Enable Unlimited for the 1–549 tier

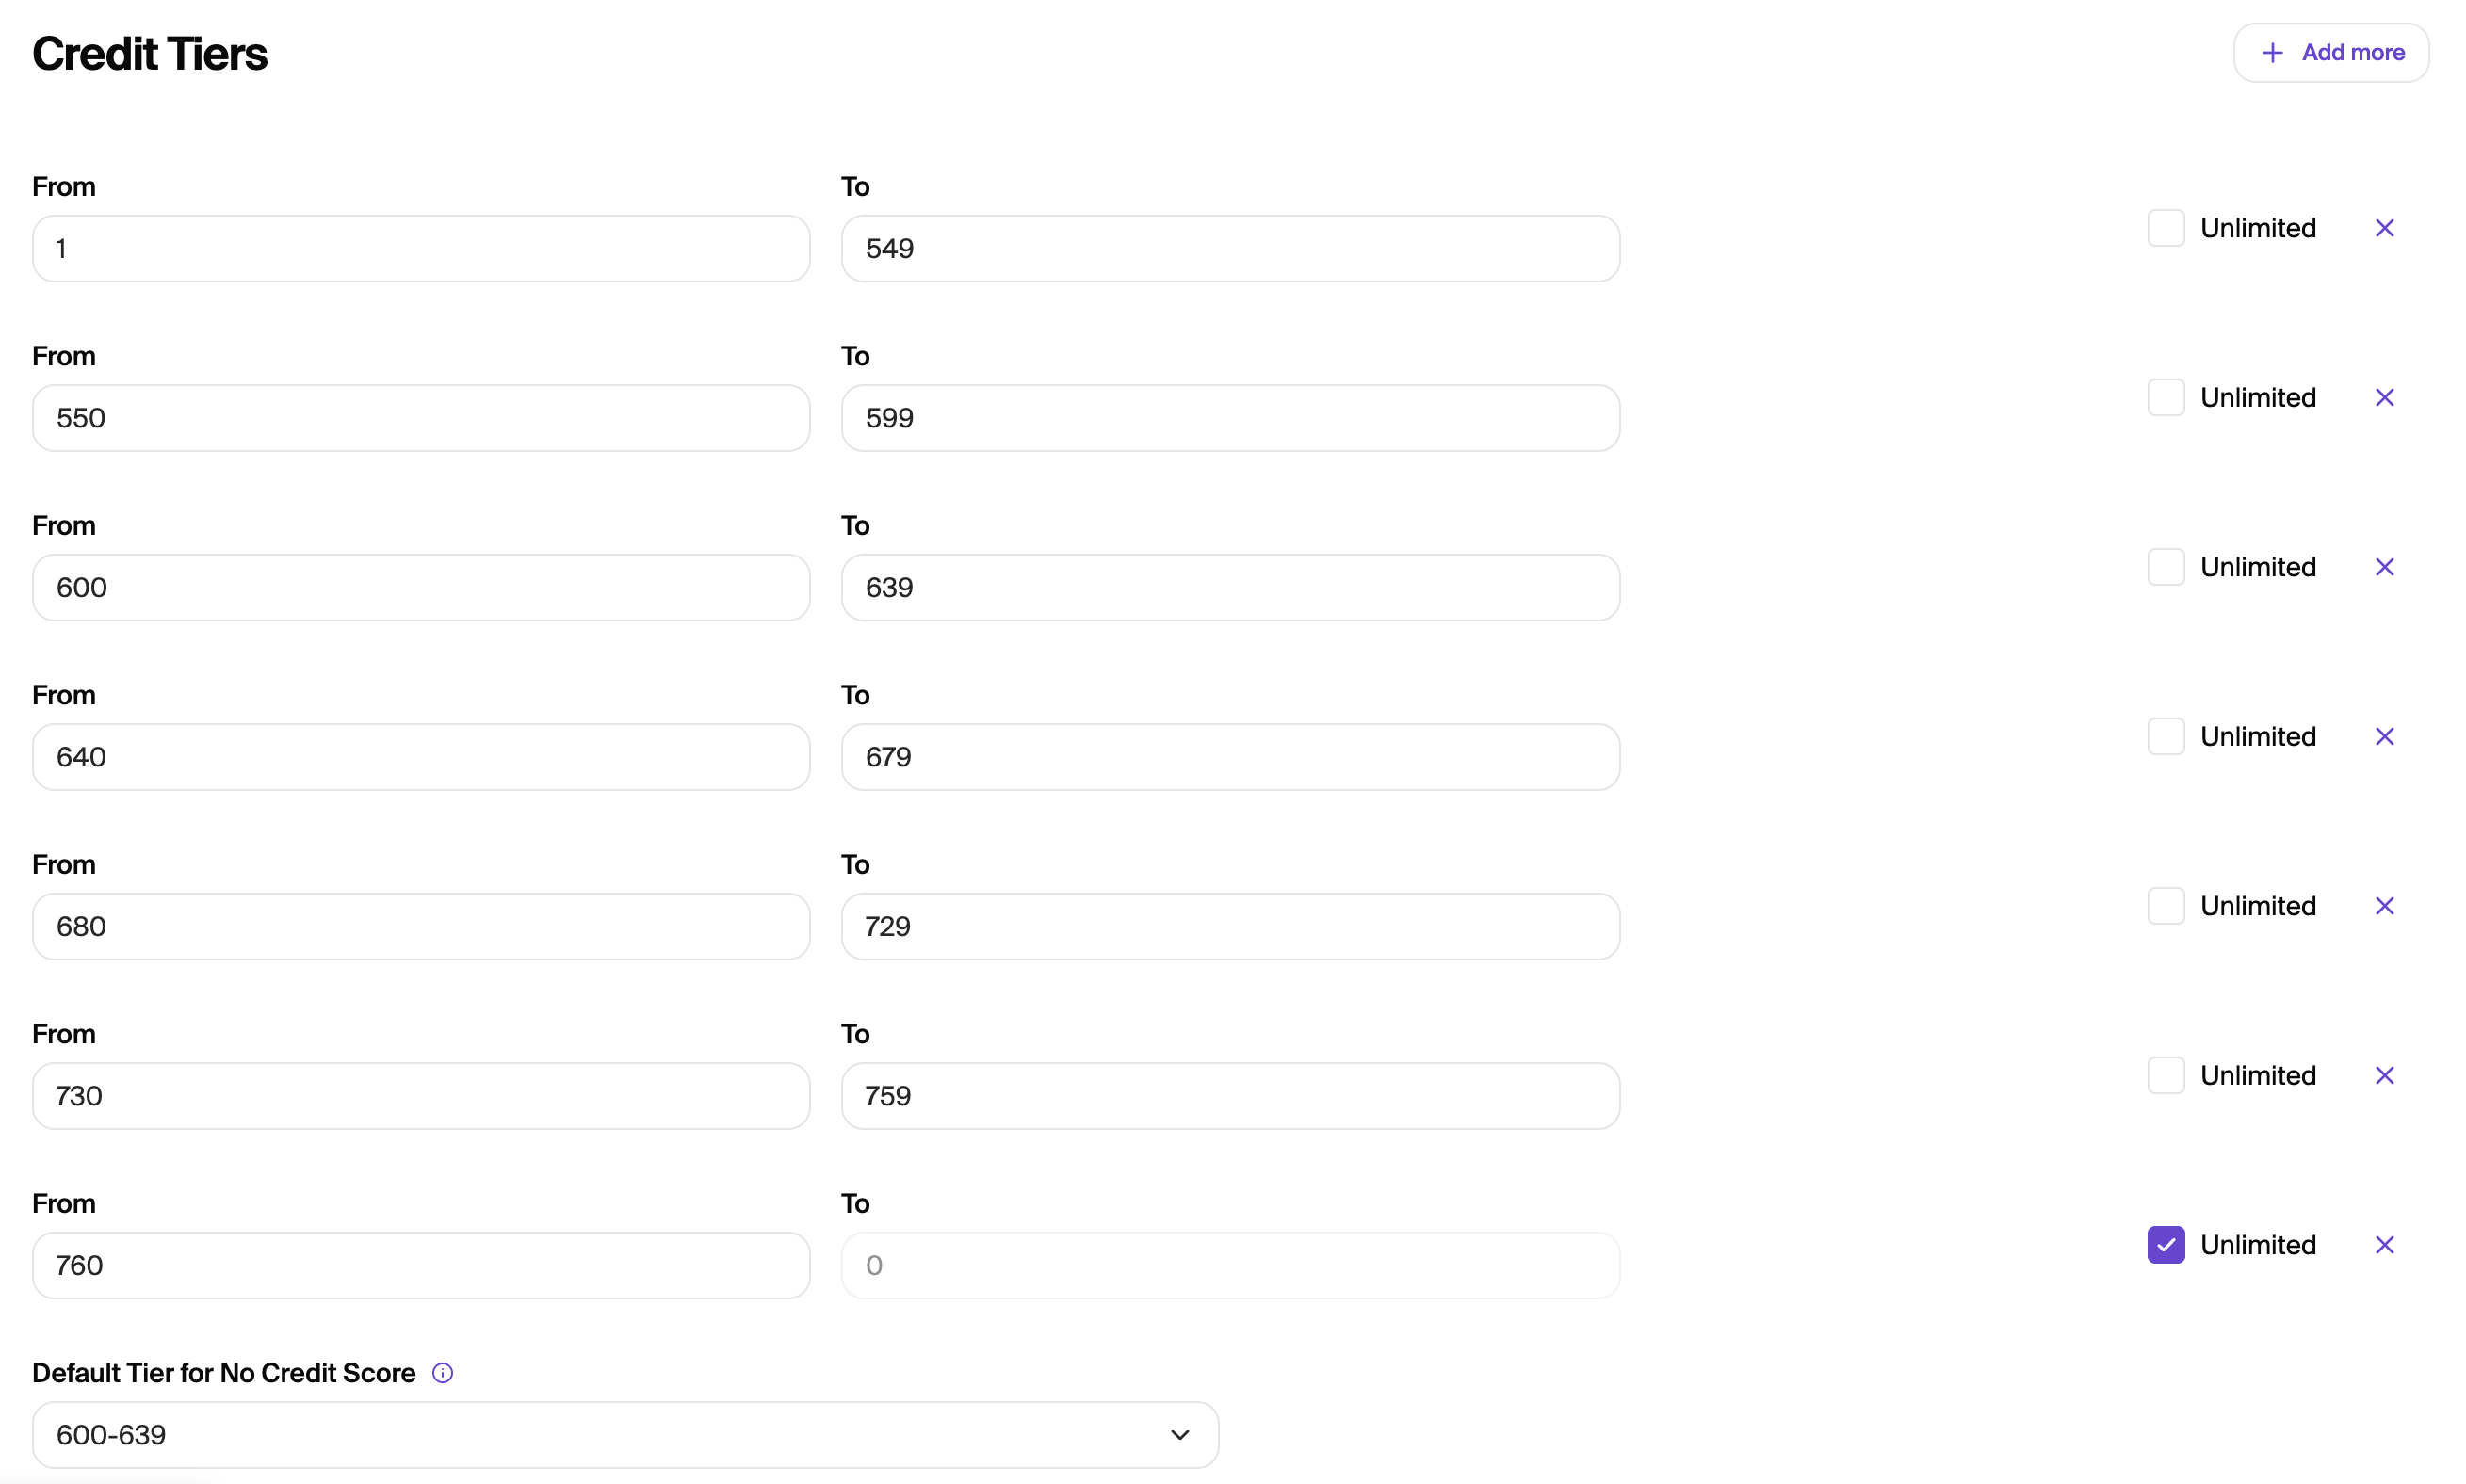pos(2166,227)
